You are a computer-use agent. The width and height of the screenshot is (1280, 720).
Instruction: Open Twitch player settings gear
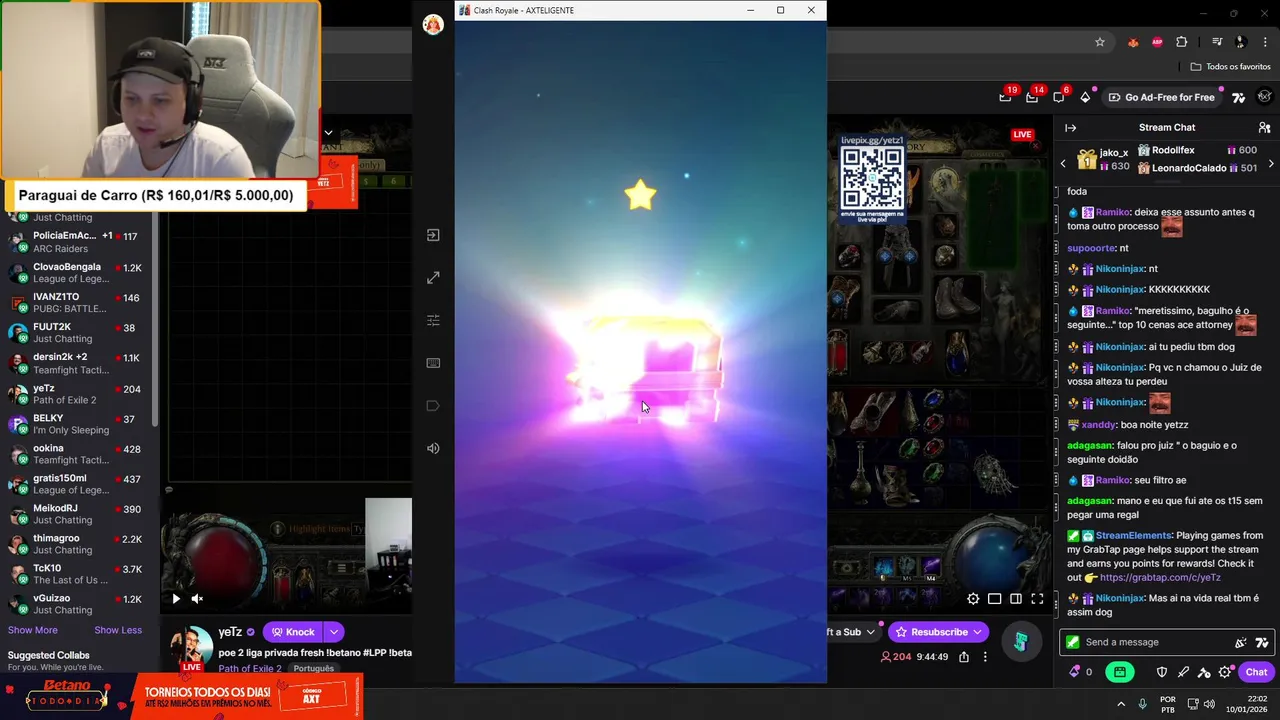tap(973, 599)
